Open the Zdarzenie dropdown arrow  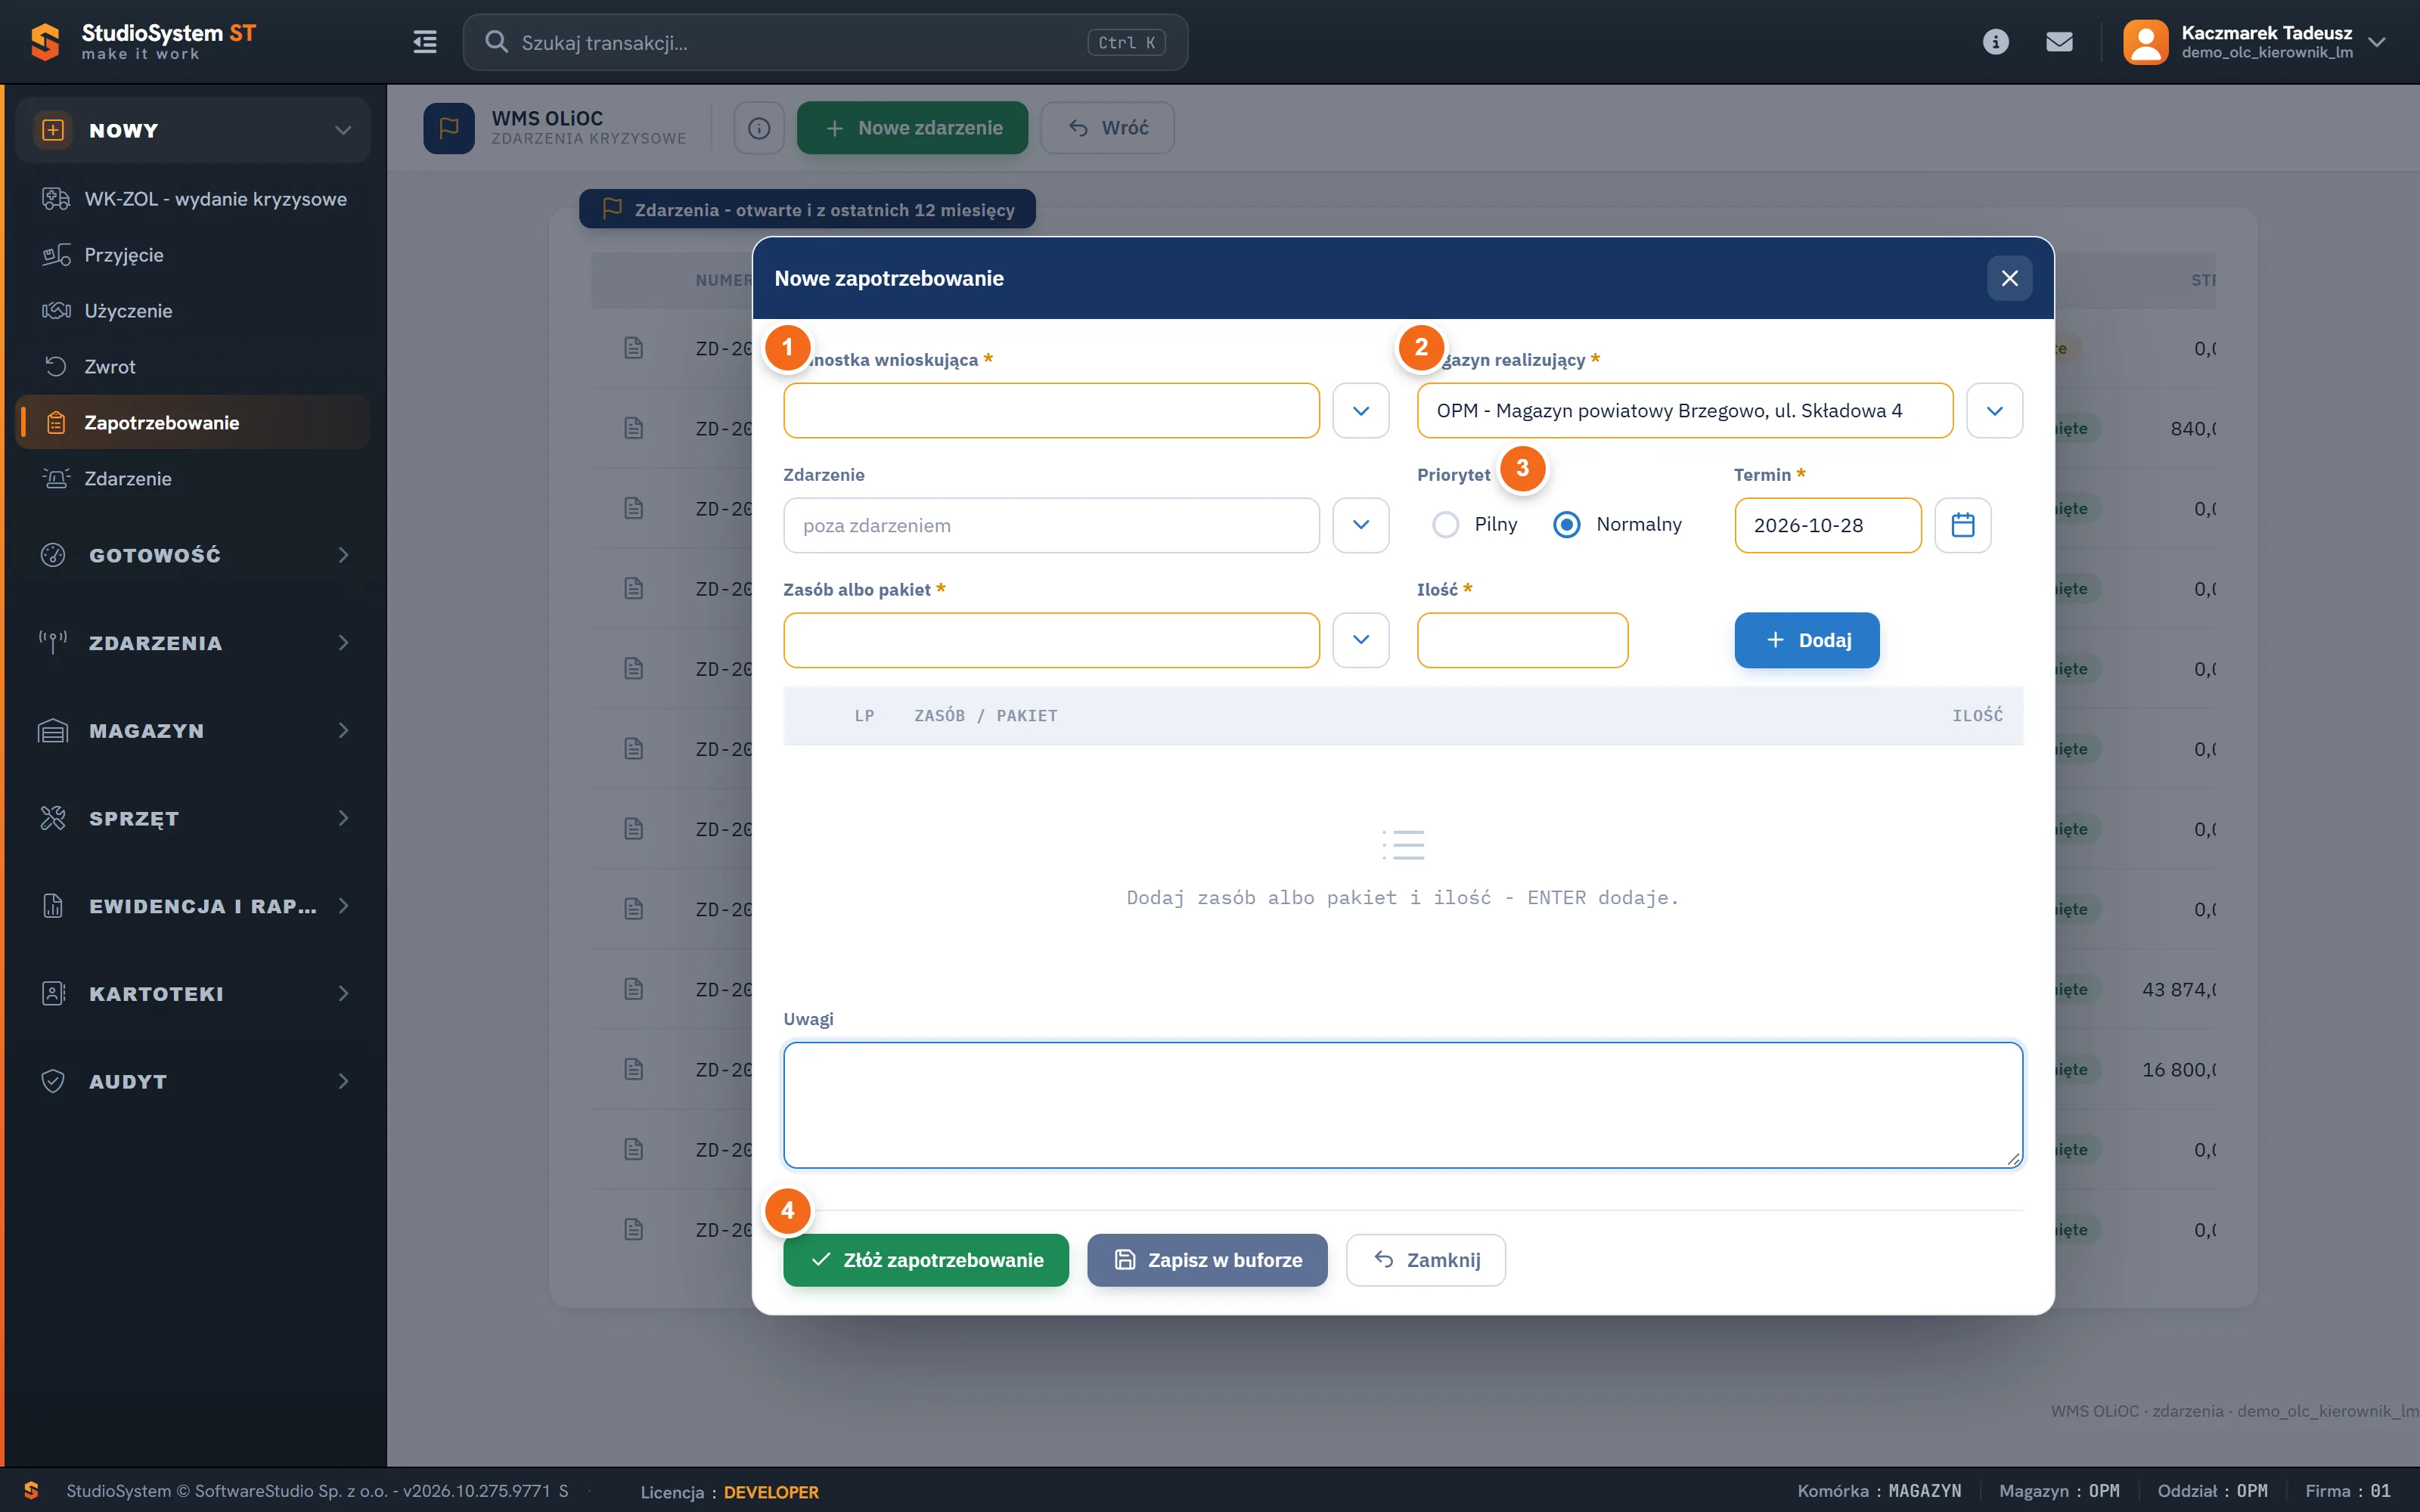(x=1360, y=525)
